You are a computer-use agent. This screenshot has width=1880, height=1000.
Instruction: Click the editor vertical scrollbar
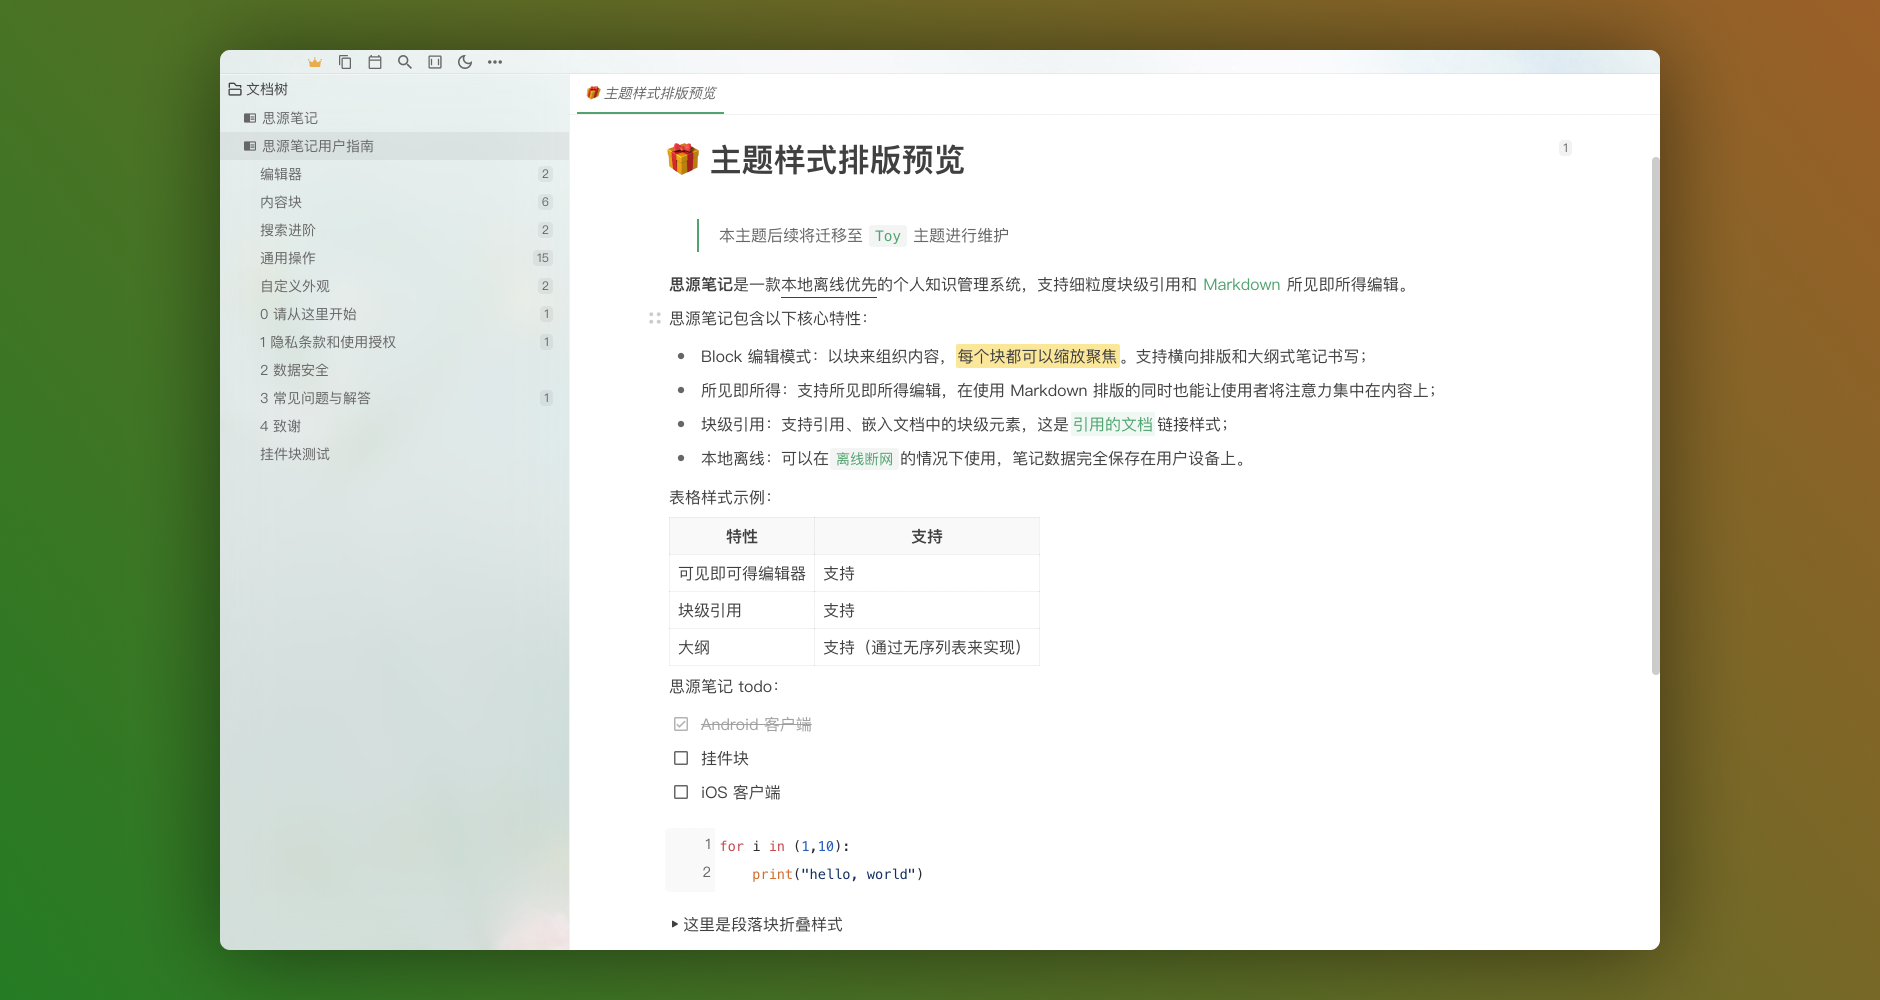tap(1655, 415)
